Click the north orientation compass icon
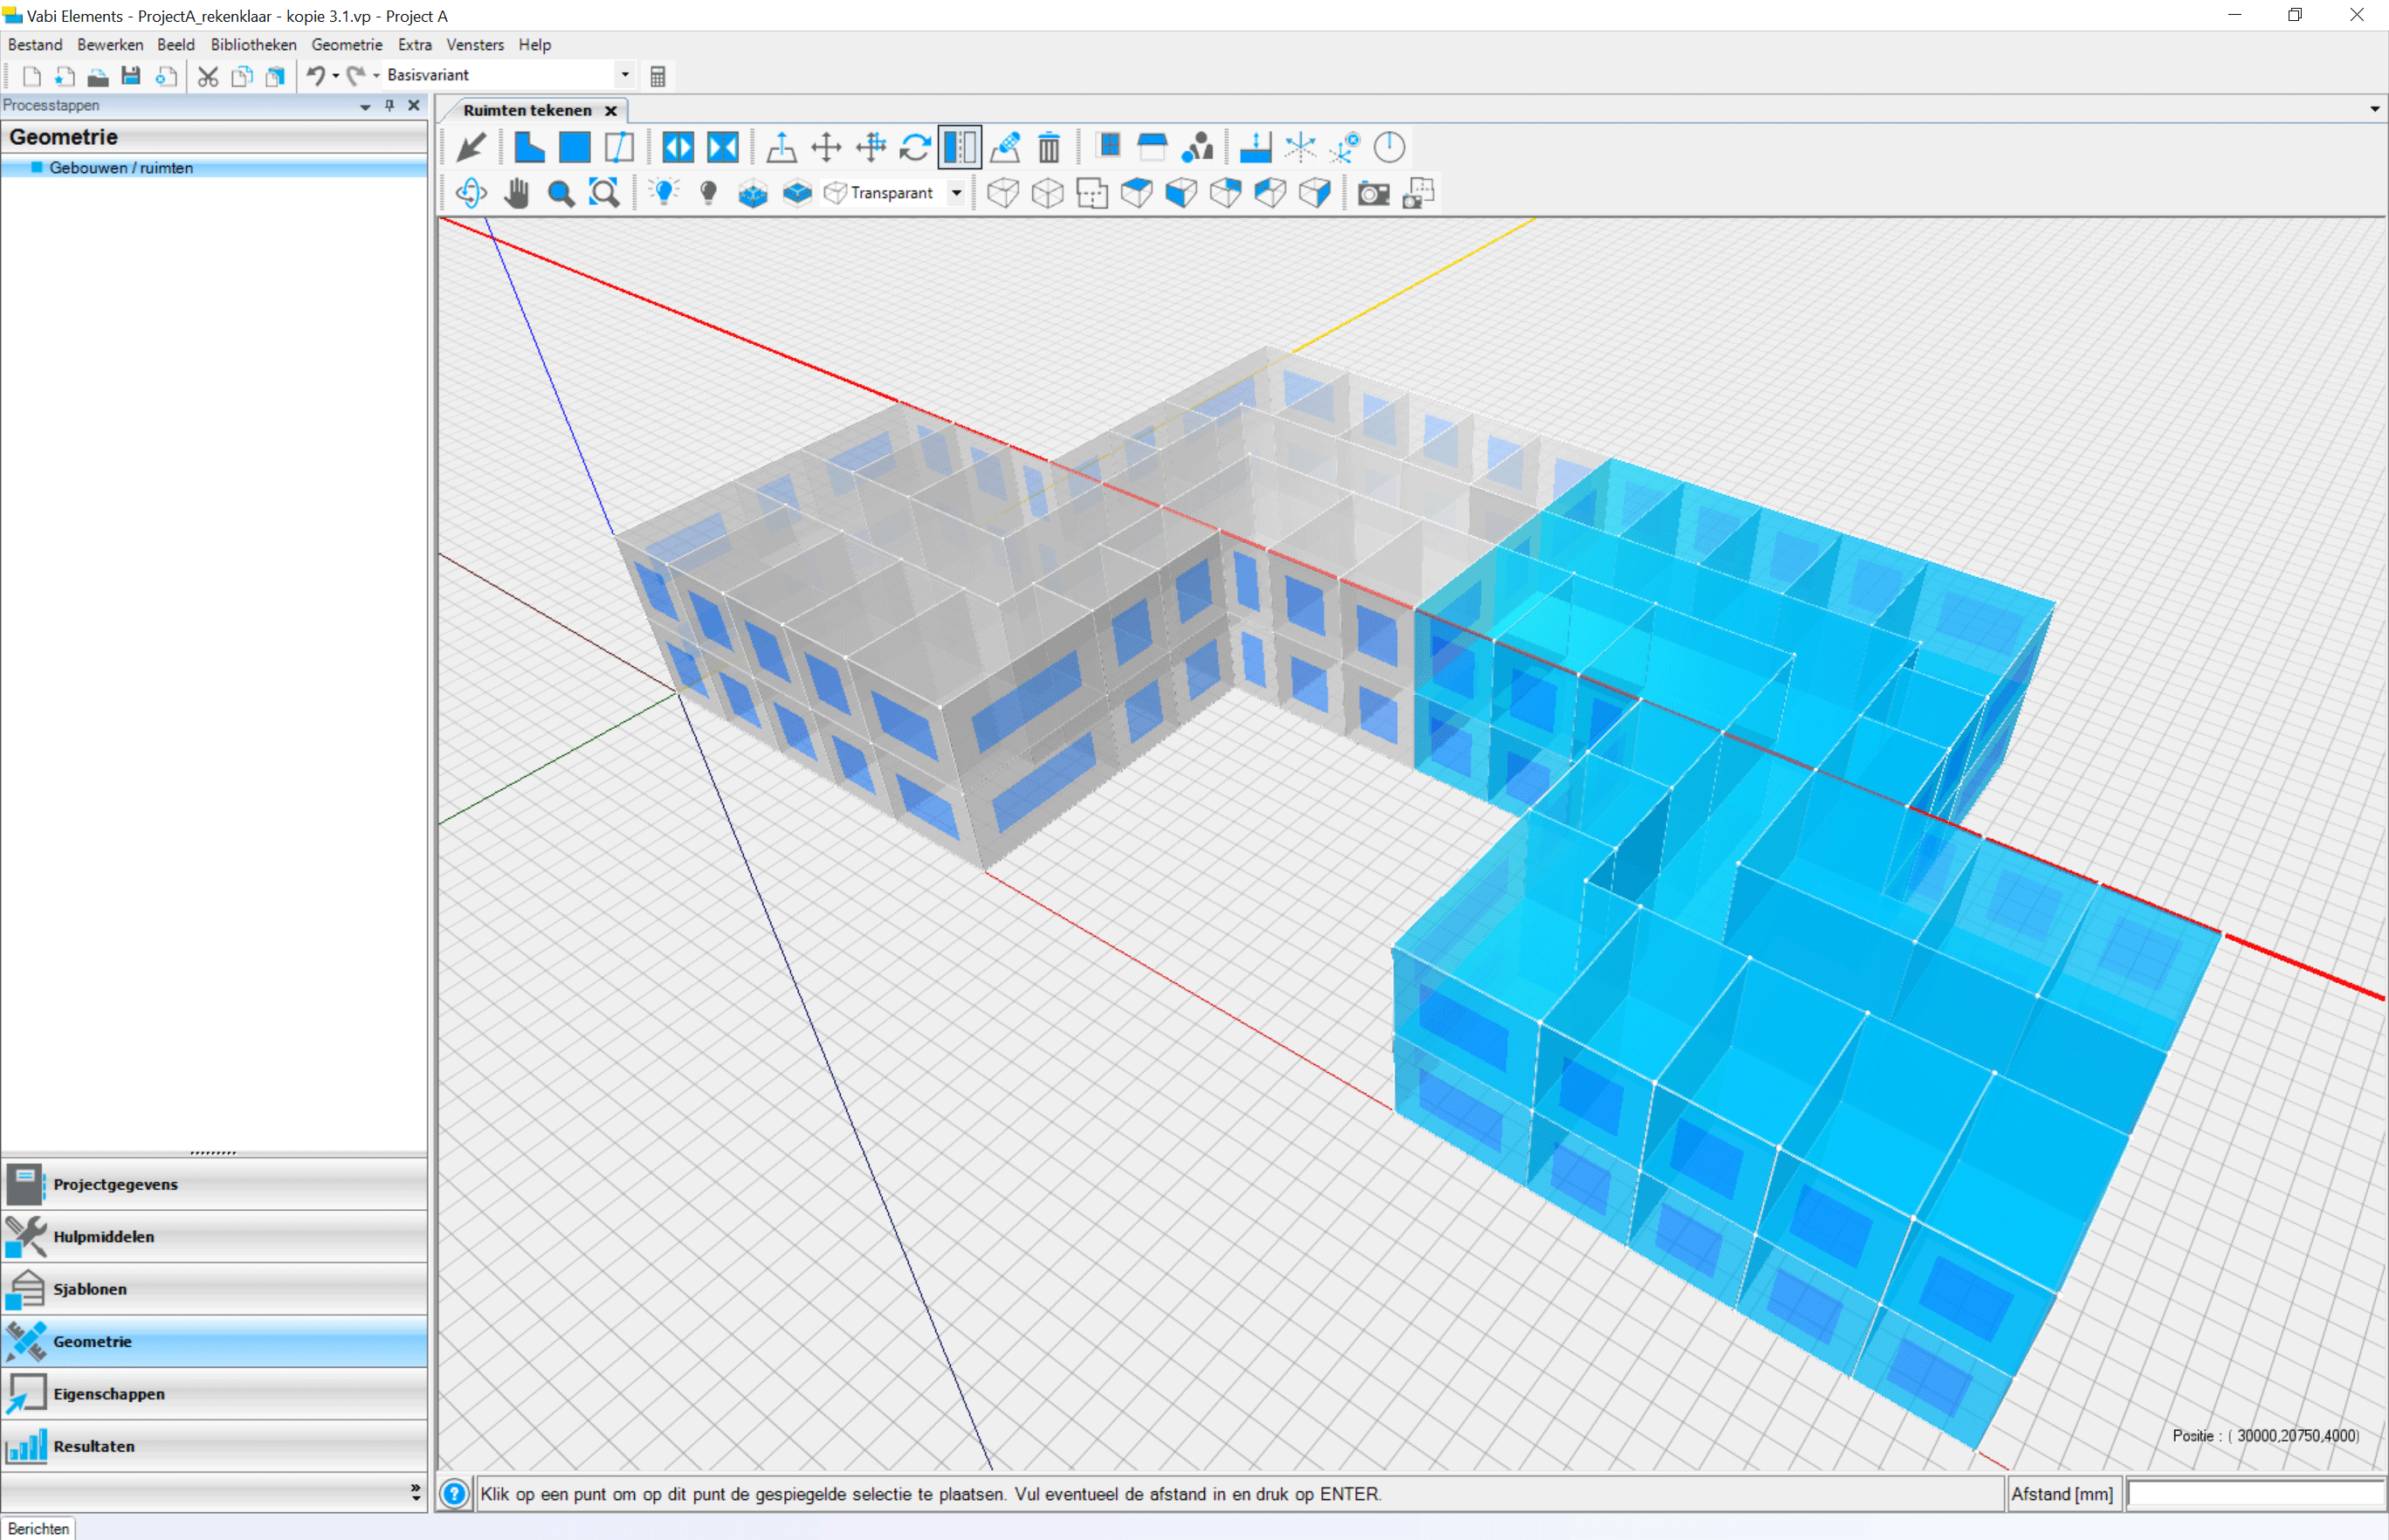 tap(1389, 148)
